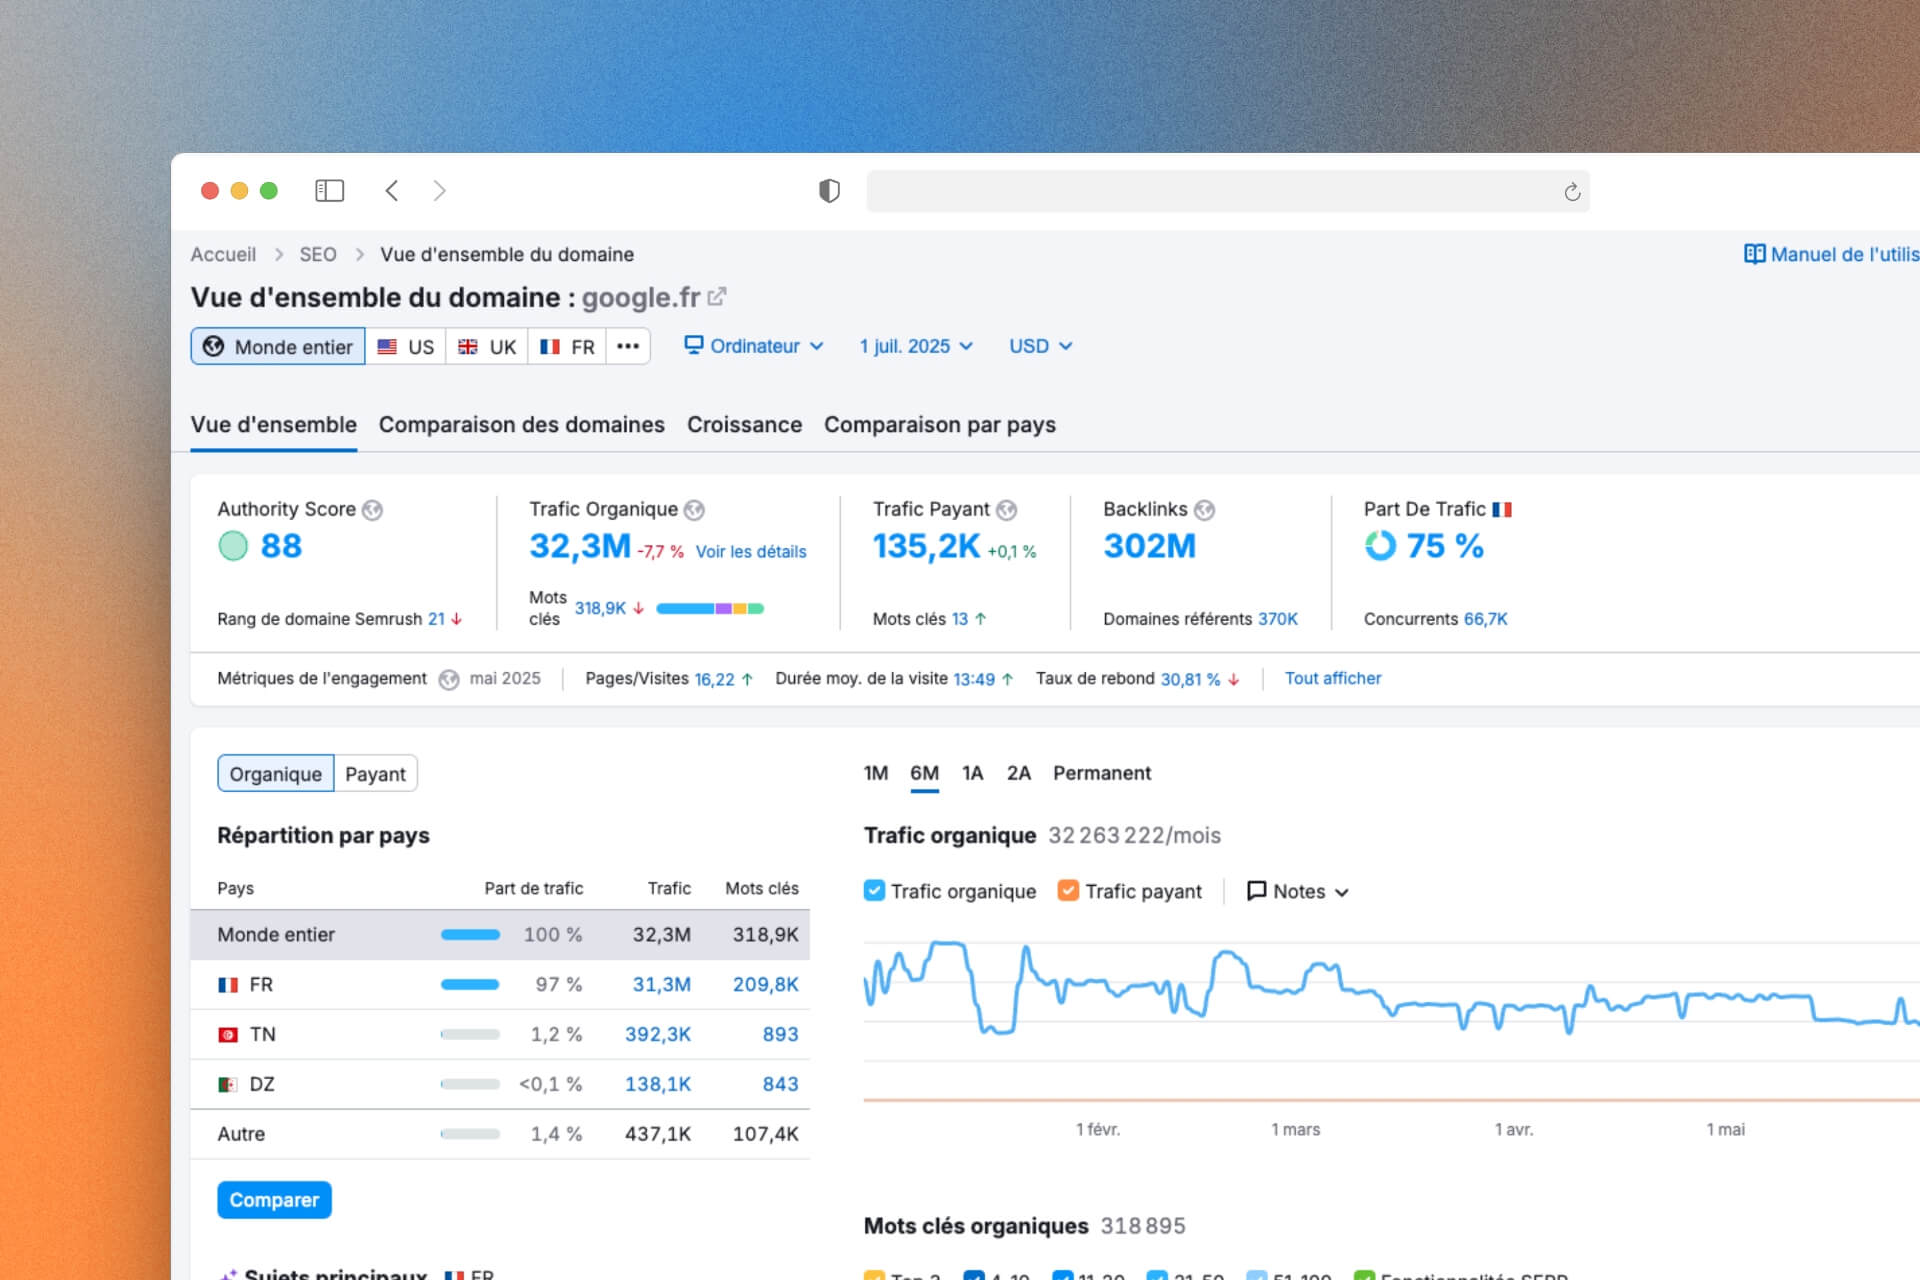Click the browser address bar
1920x1280 pixels.
1228,191
